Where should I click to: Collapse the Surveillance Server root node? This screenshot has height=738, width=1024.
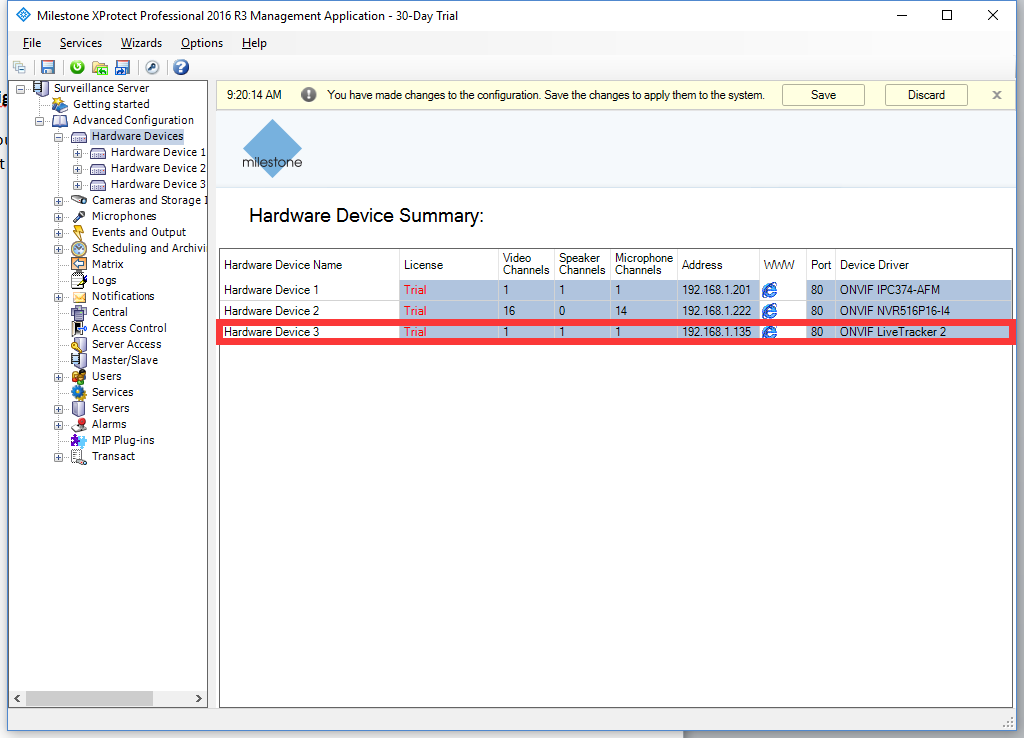21,89
